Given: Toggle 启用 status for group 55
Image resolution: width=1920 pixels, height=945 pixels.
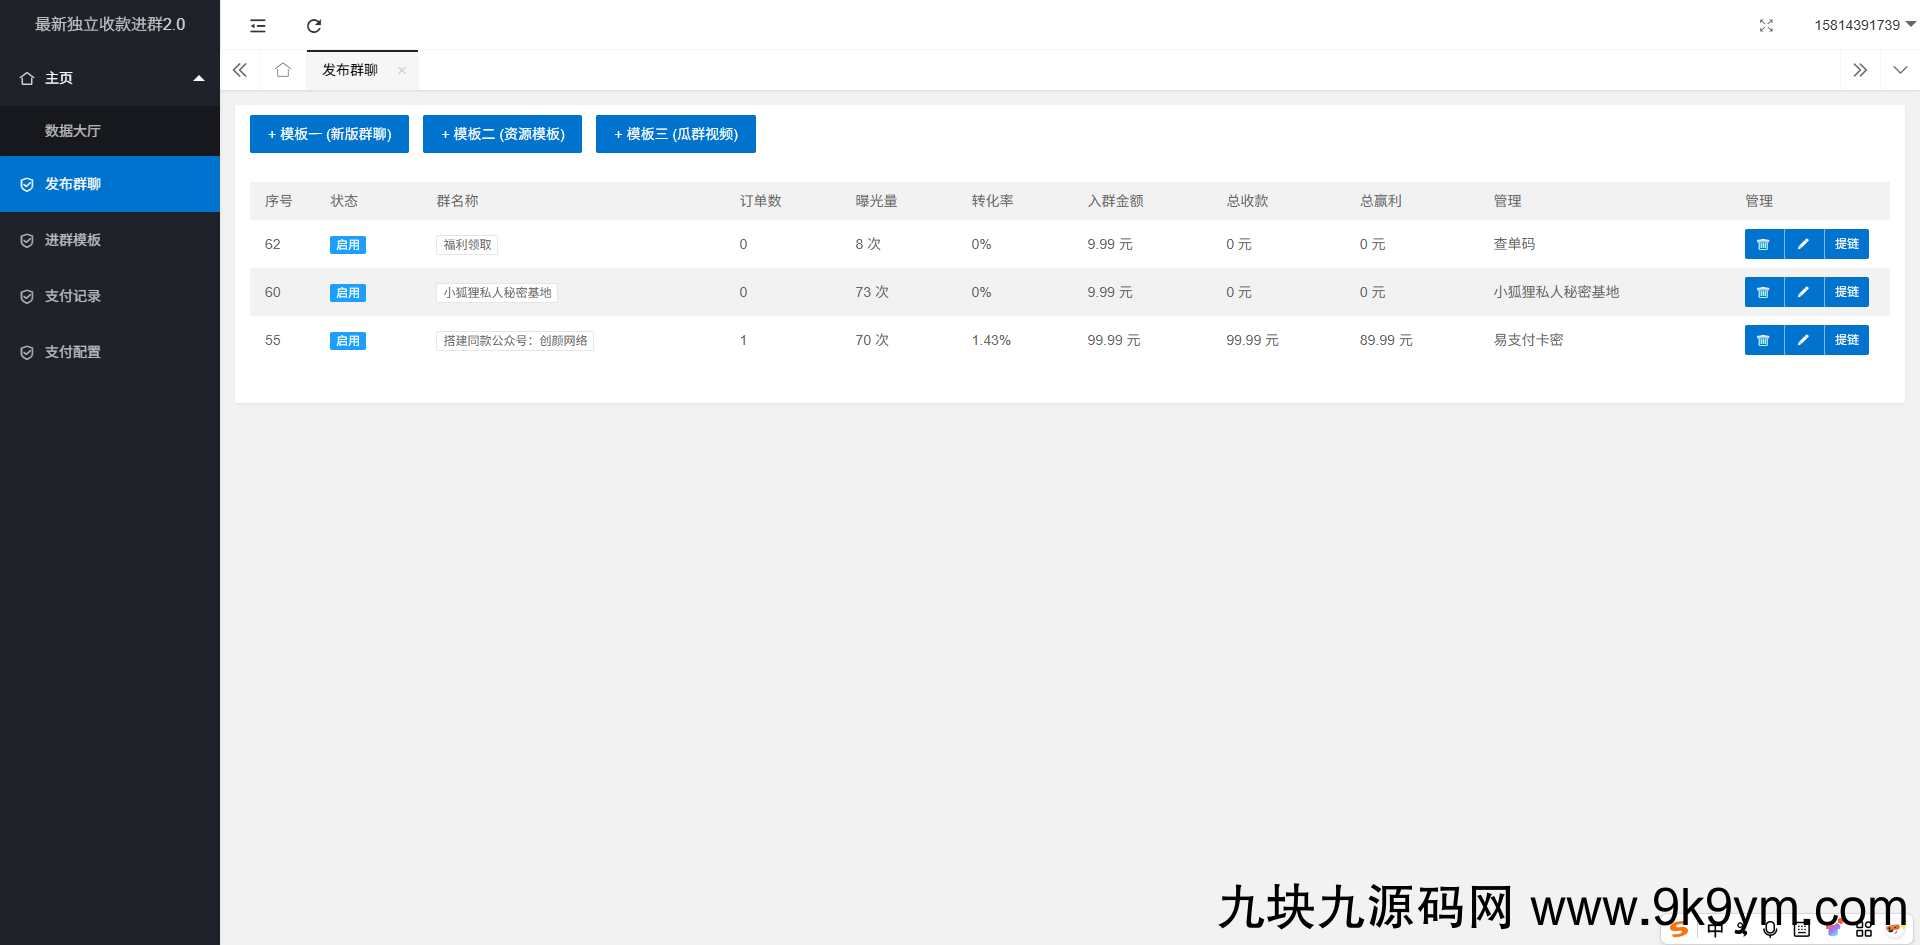Looking at the screenshot, I should (x=347, y=340).
